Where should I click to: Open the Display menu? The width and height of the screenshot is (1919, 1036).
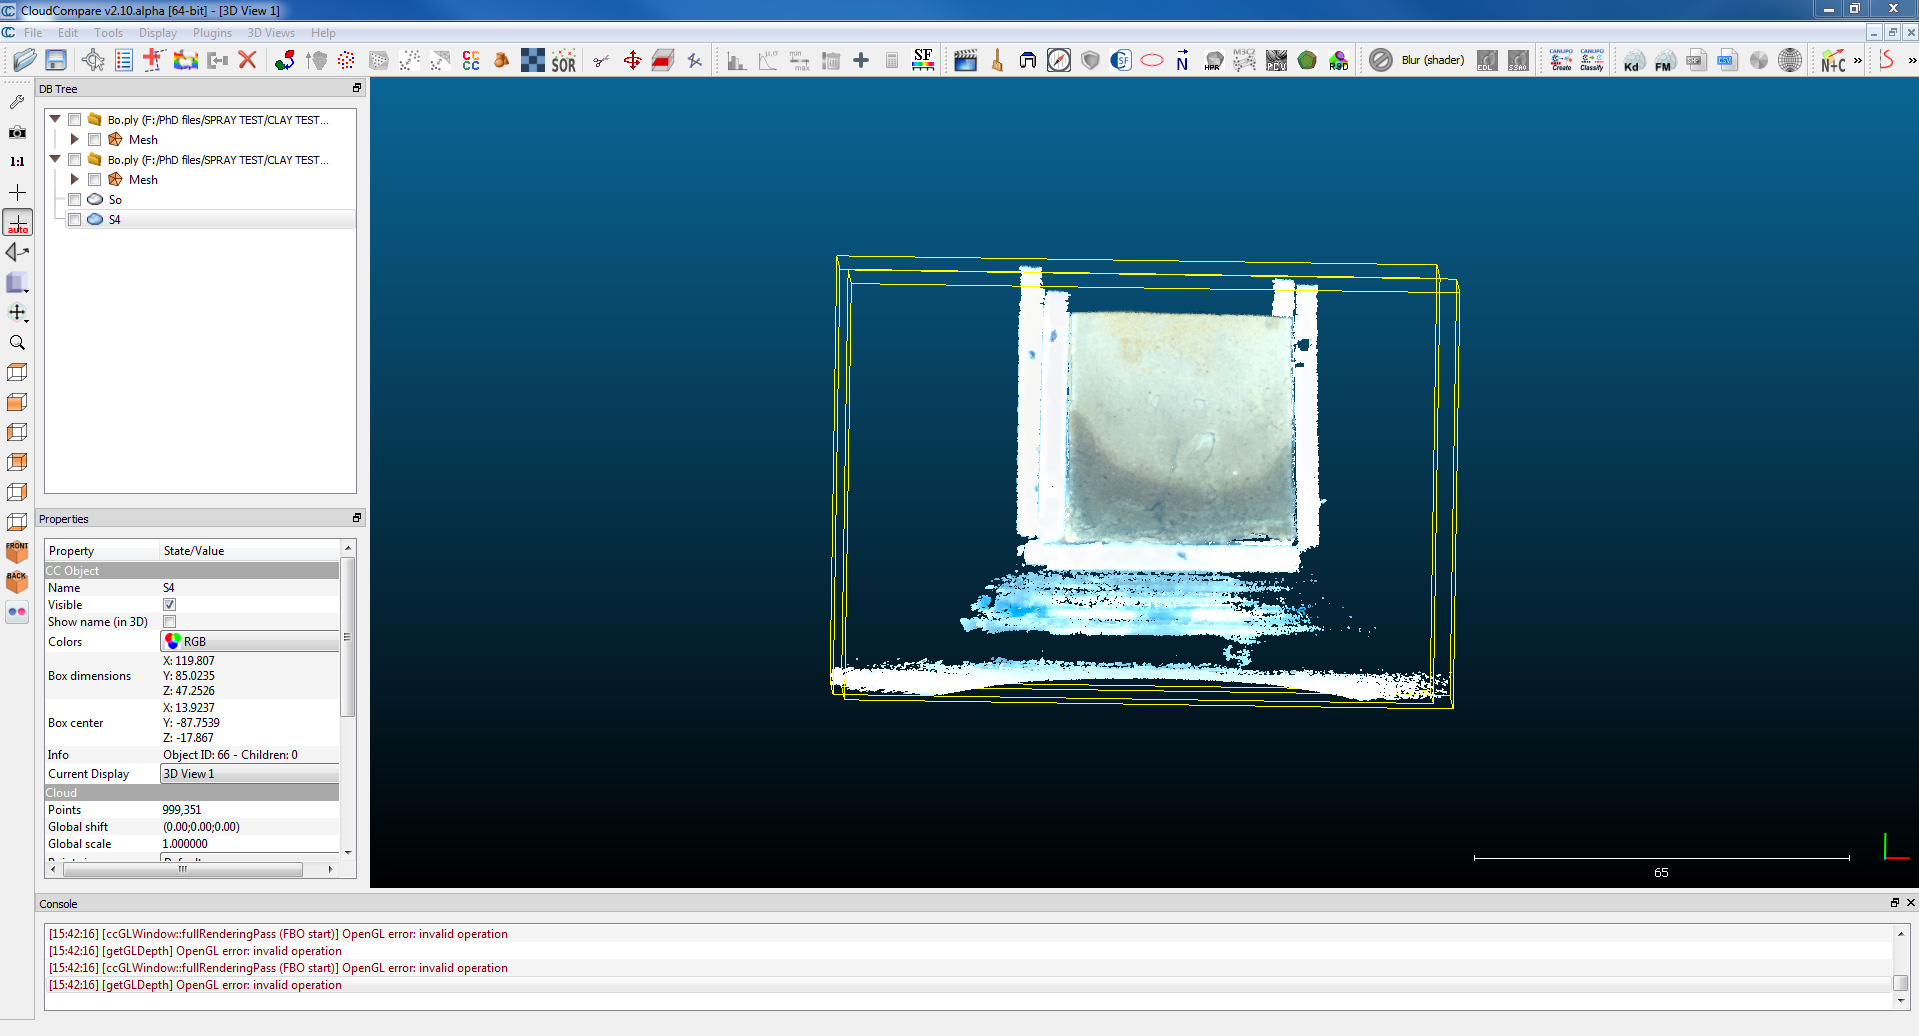coord(158,33)
